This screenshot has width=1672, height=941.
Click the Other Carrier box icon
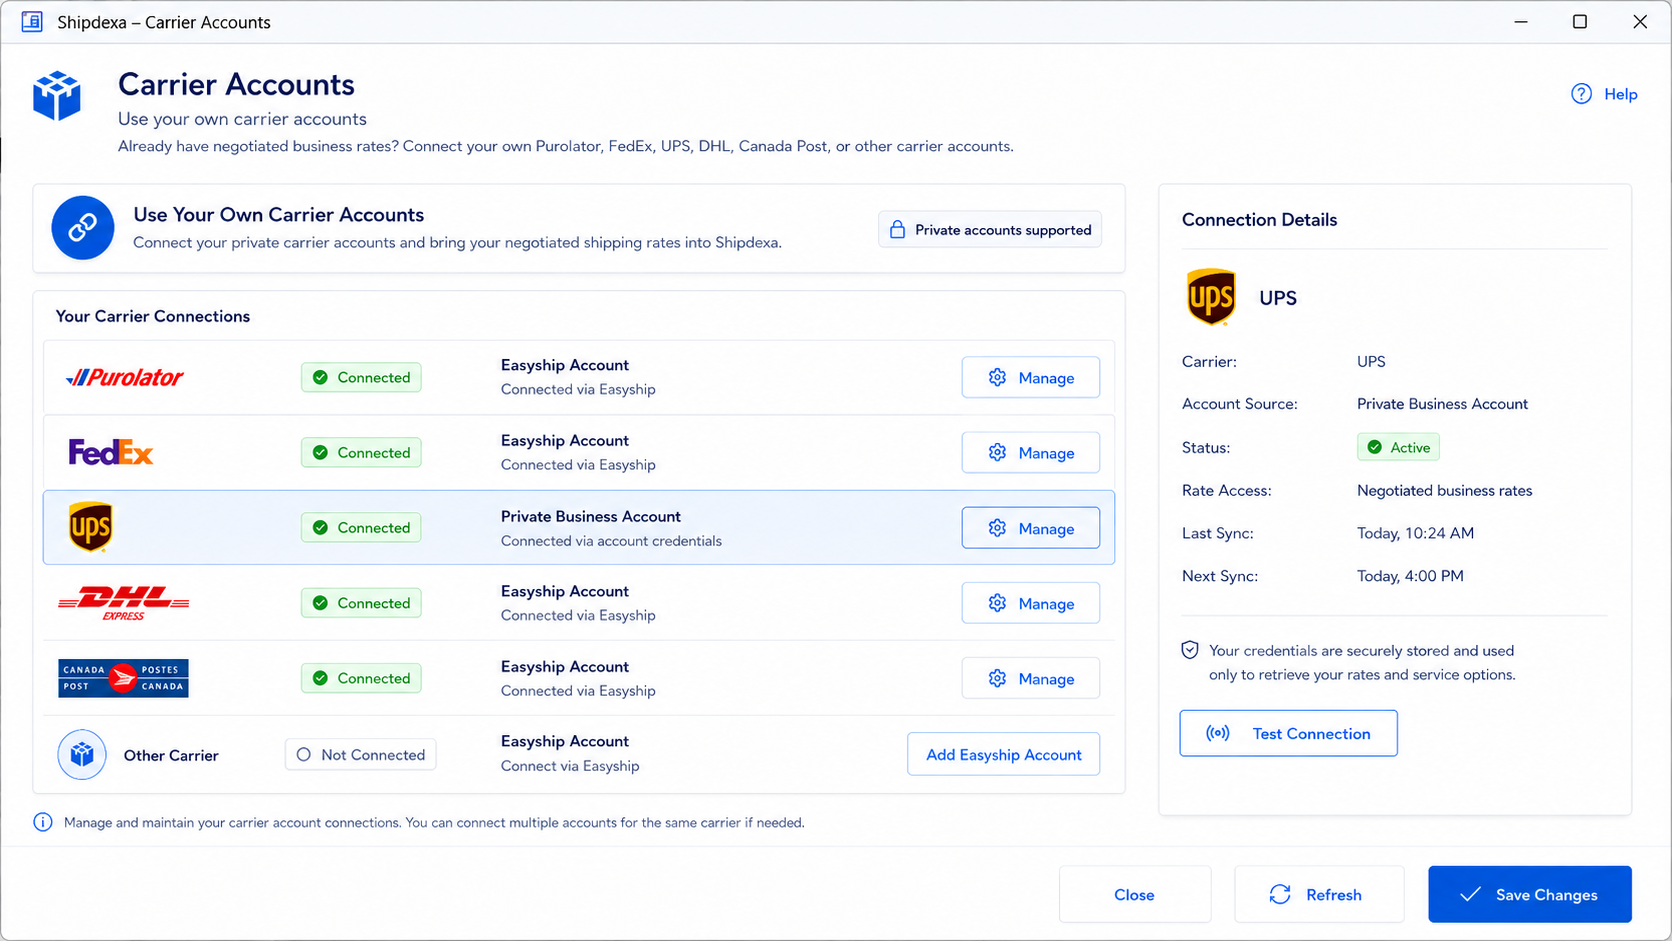82,755
